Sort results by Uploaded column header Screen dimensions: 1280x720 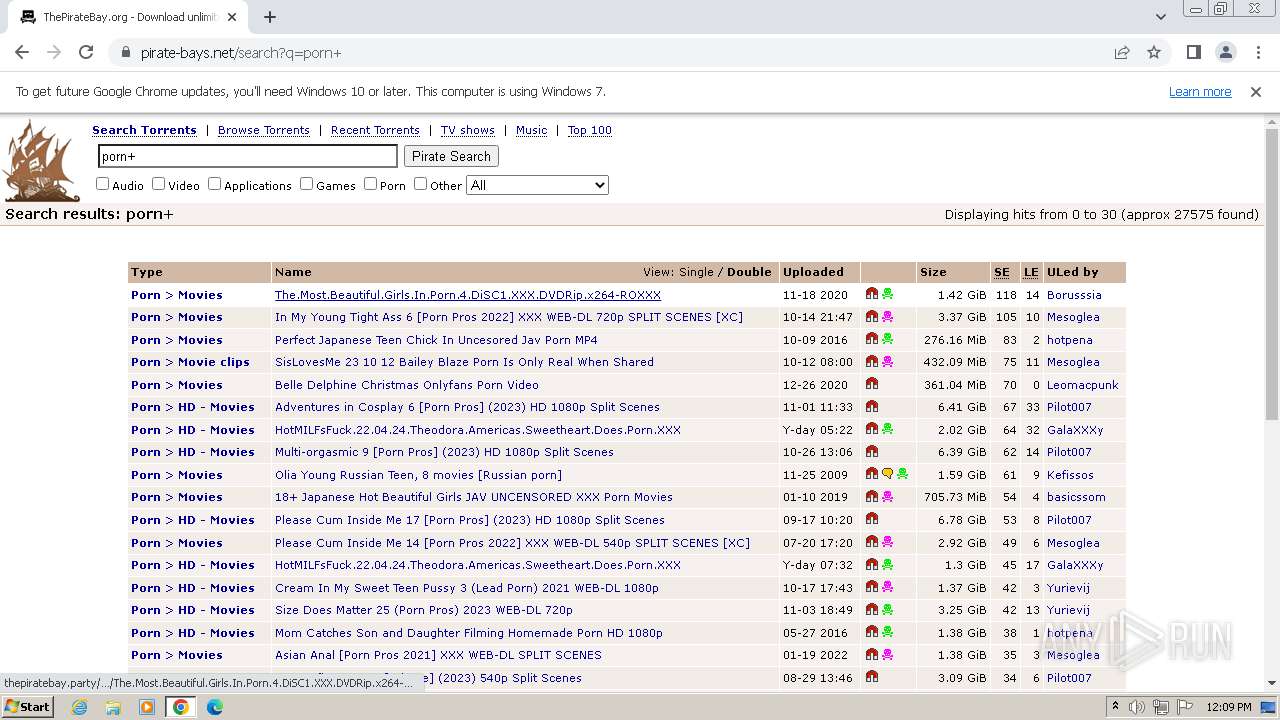(813, 272)
